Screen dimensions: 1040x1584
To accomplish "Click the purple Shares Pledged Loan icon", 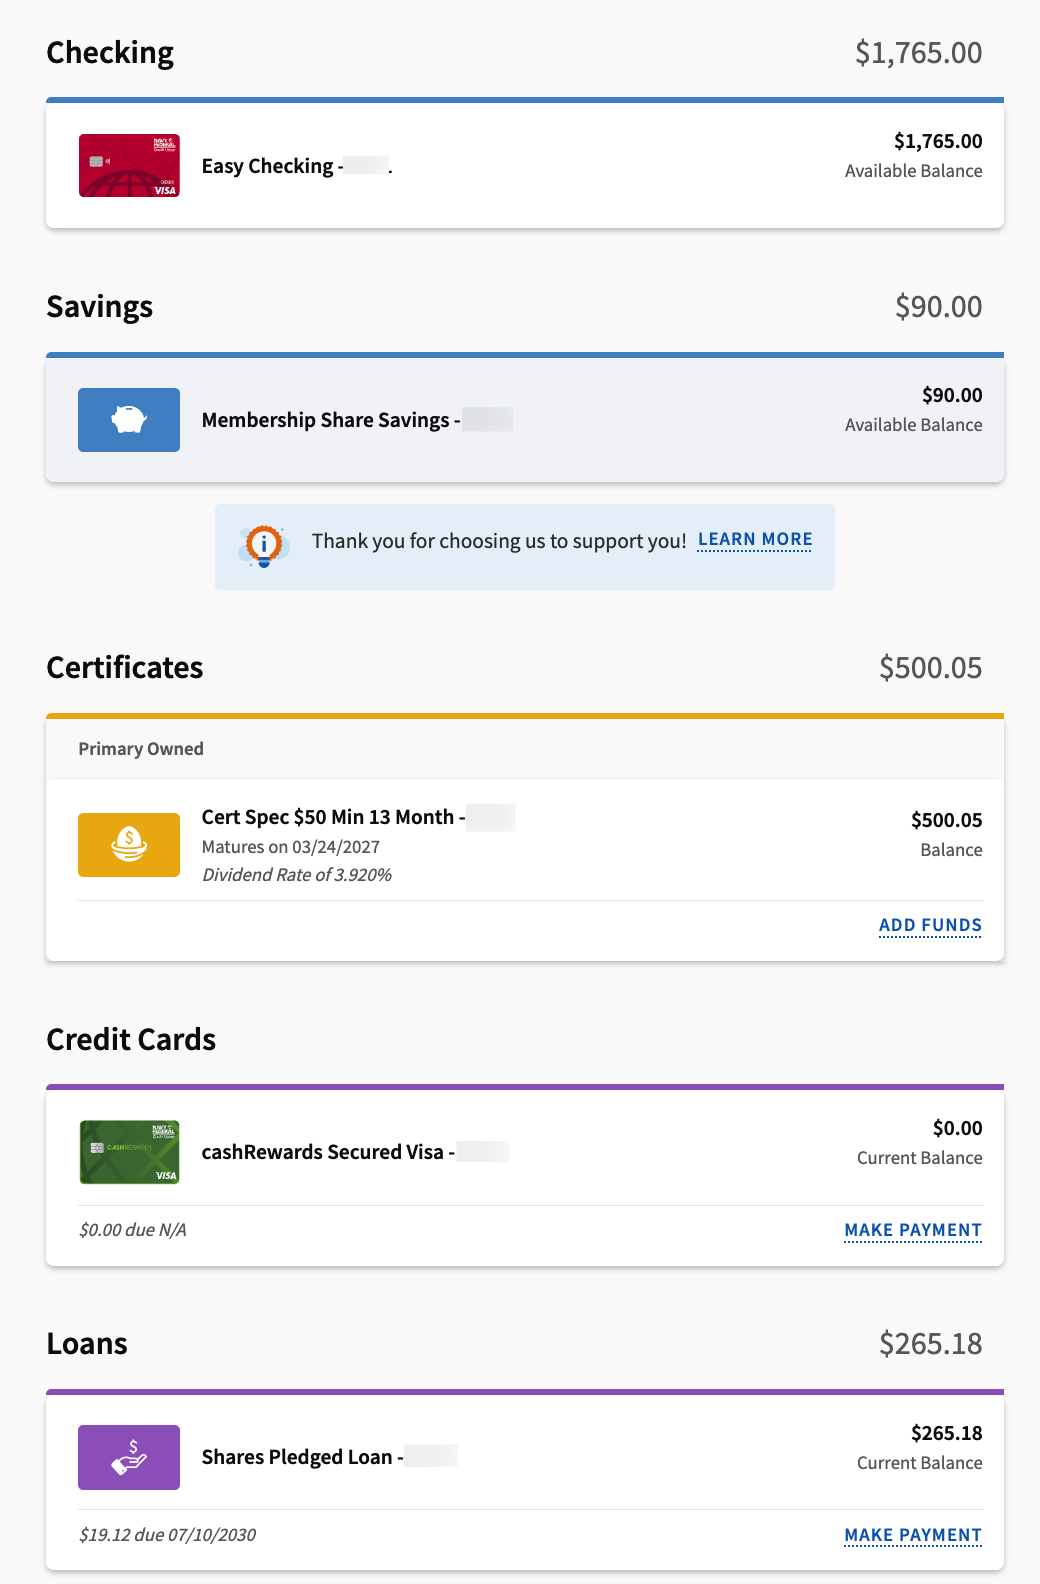I will pos(129,1457).
